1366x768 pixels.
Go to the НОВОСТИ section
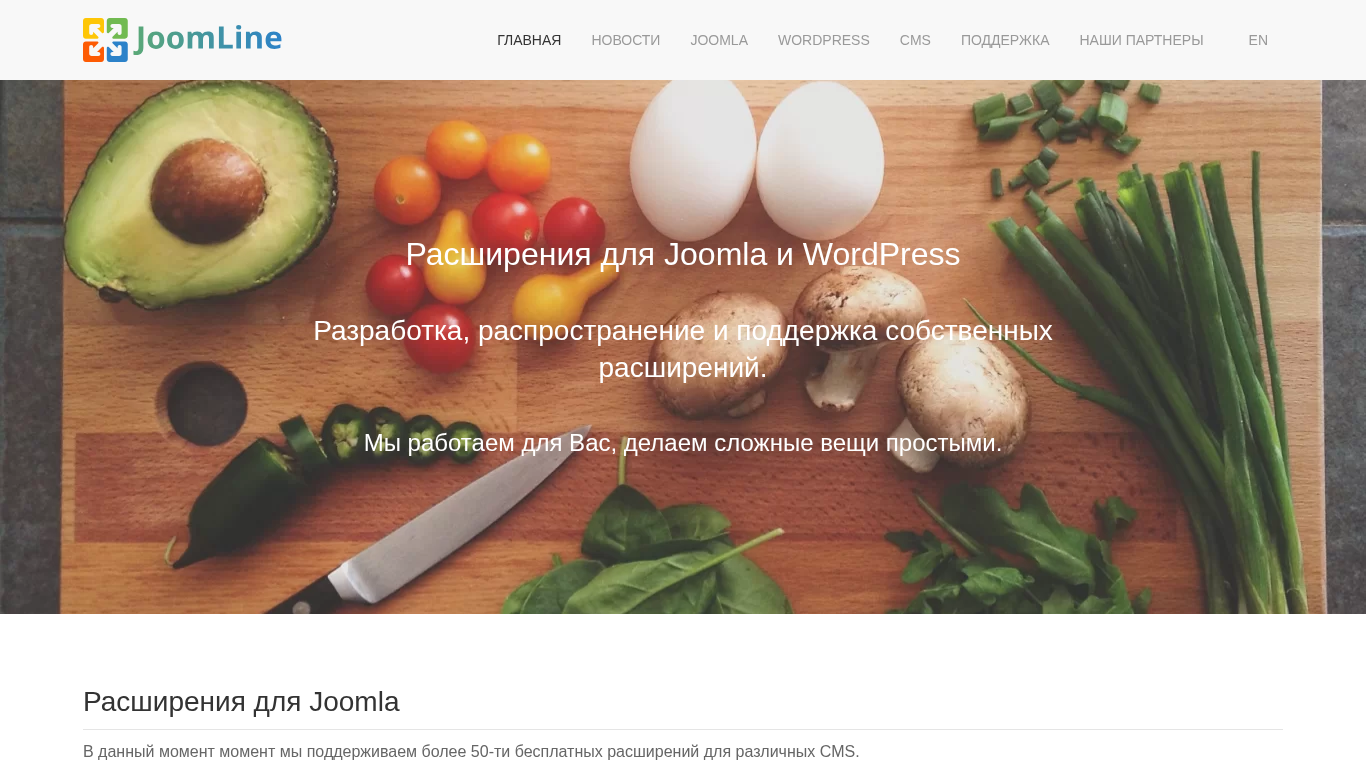(626, 40)
